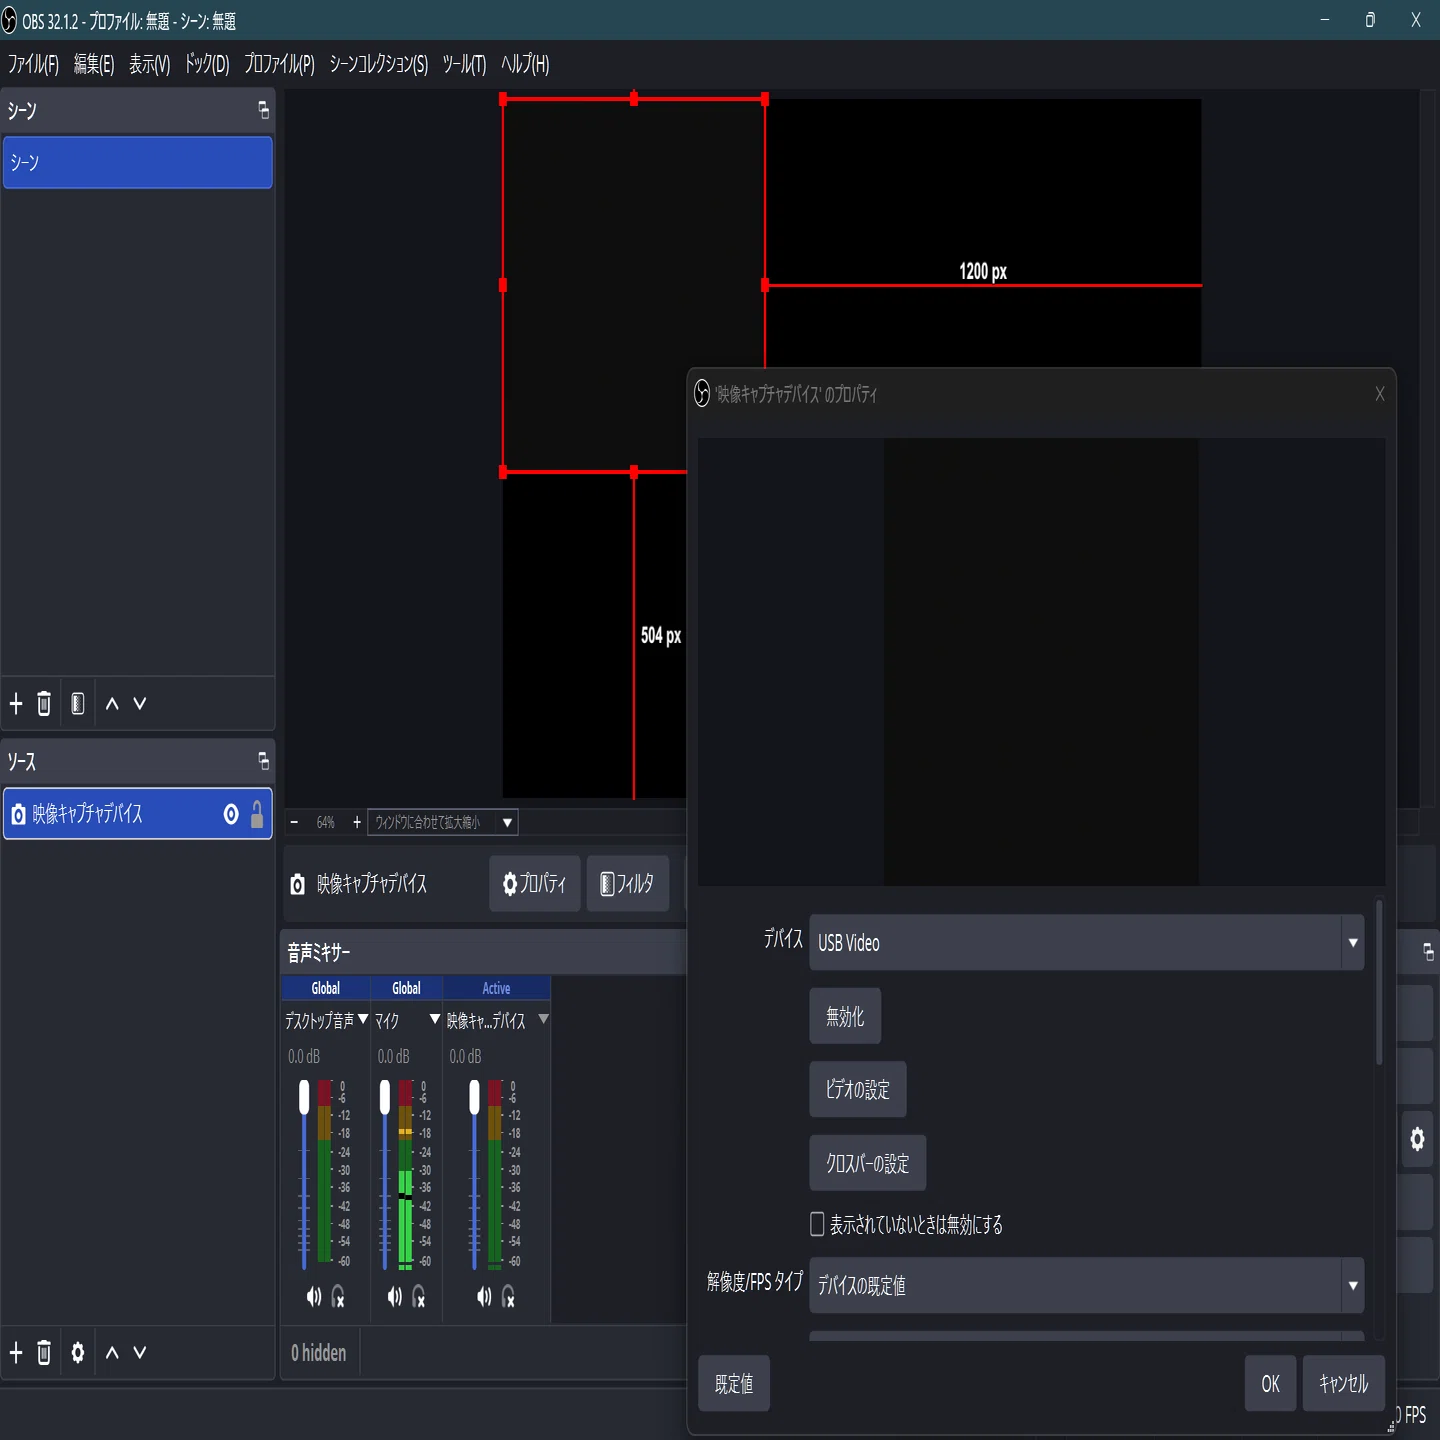This screenshot has height=1440, width=1440.
Task: Open the ツール(T) menu
Action: pos(464,64)
